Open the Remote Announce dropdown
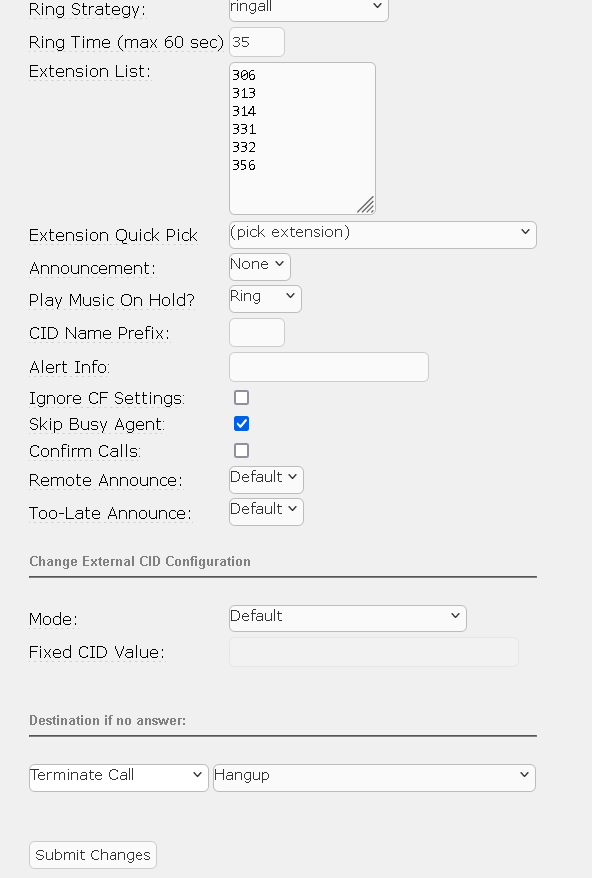The image size is (592, 878). [x=267, y=480]
